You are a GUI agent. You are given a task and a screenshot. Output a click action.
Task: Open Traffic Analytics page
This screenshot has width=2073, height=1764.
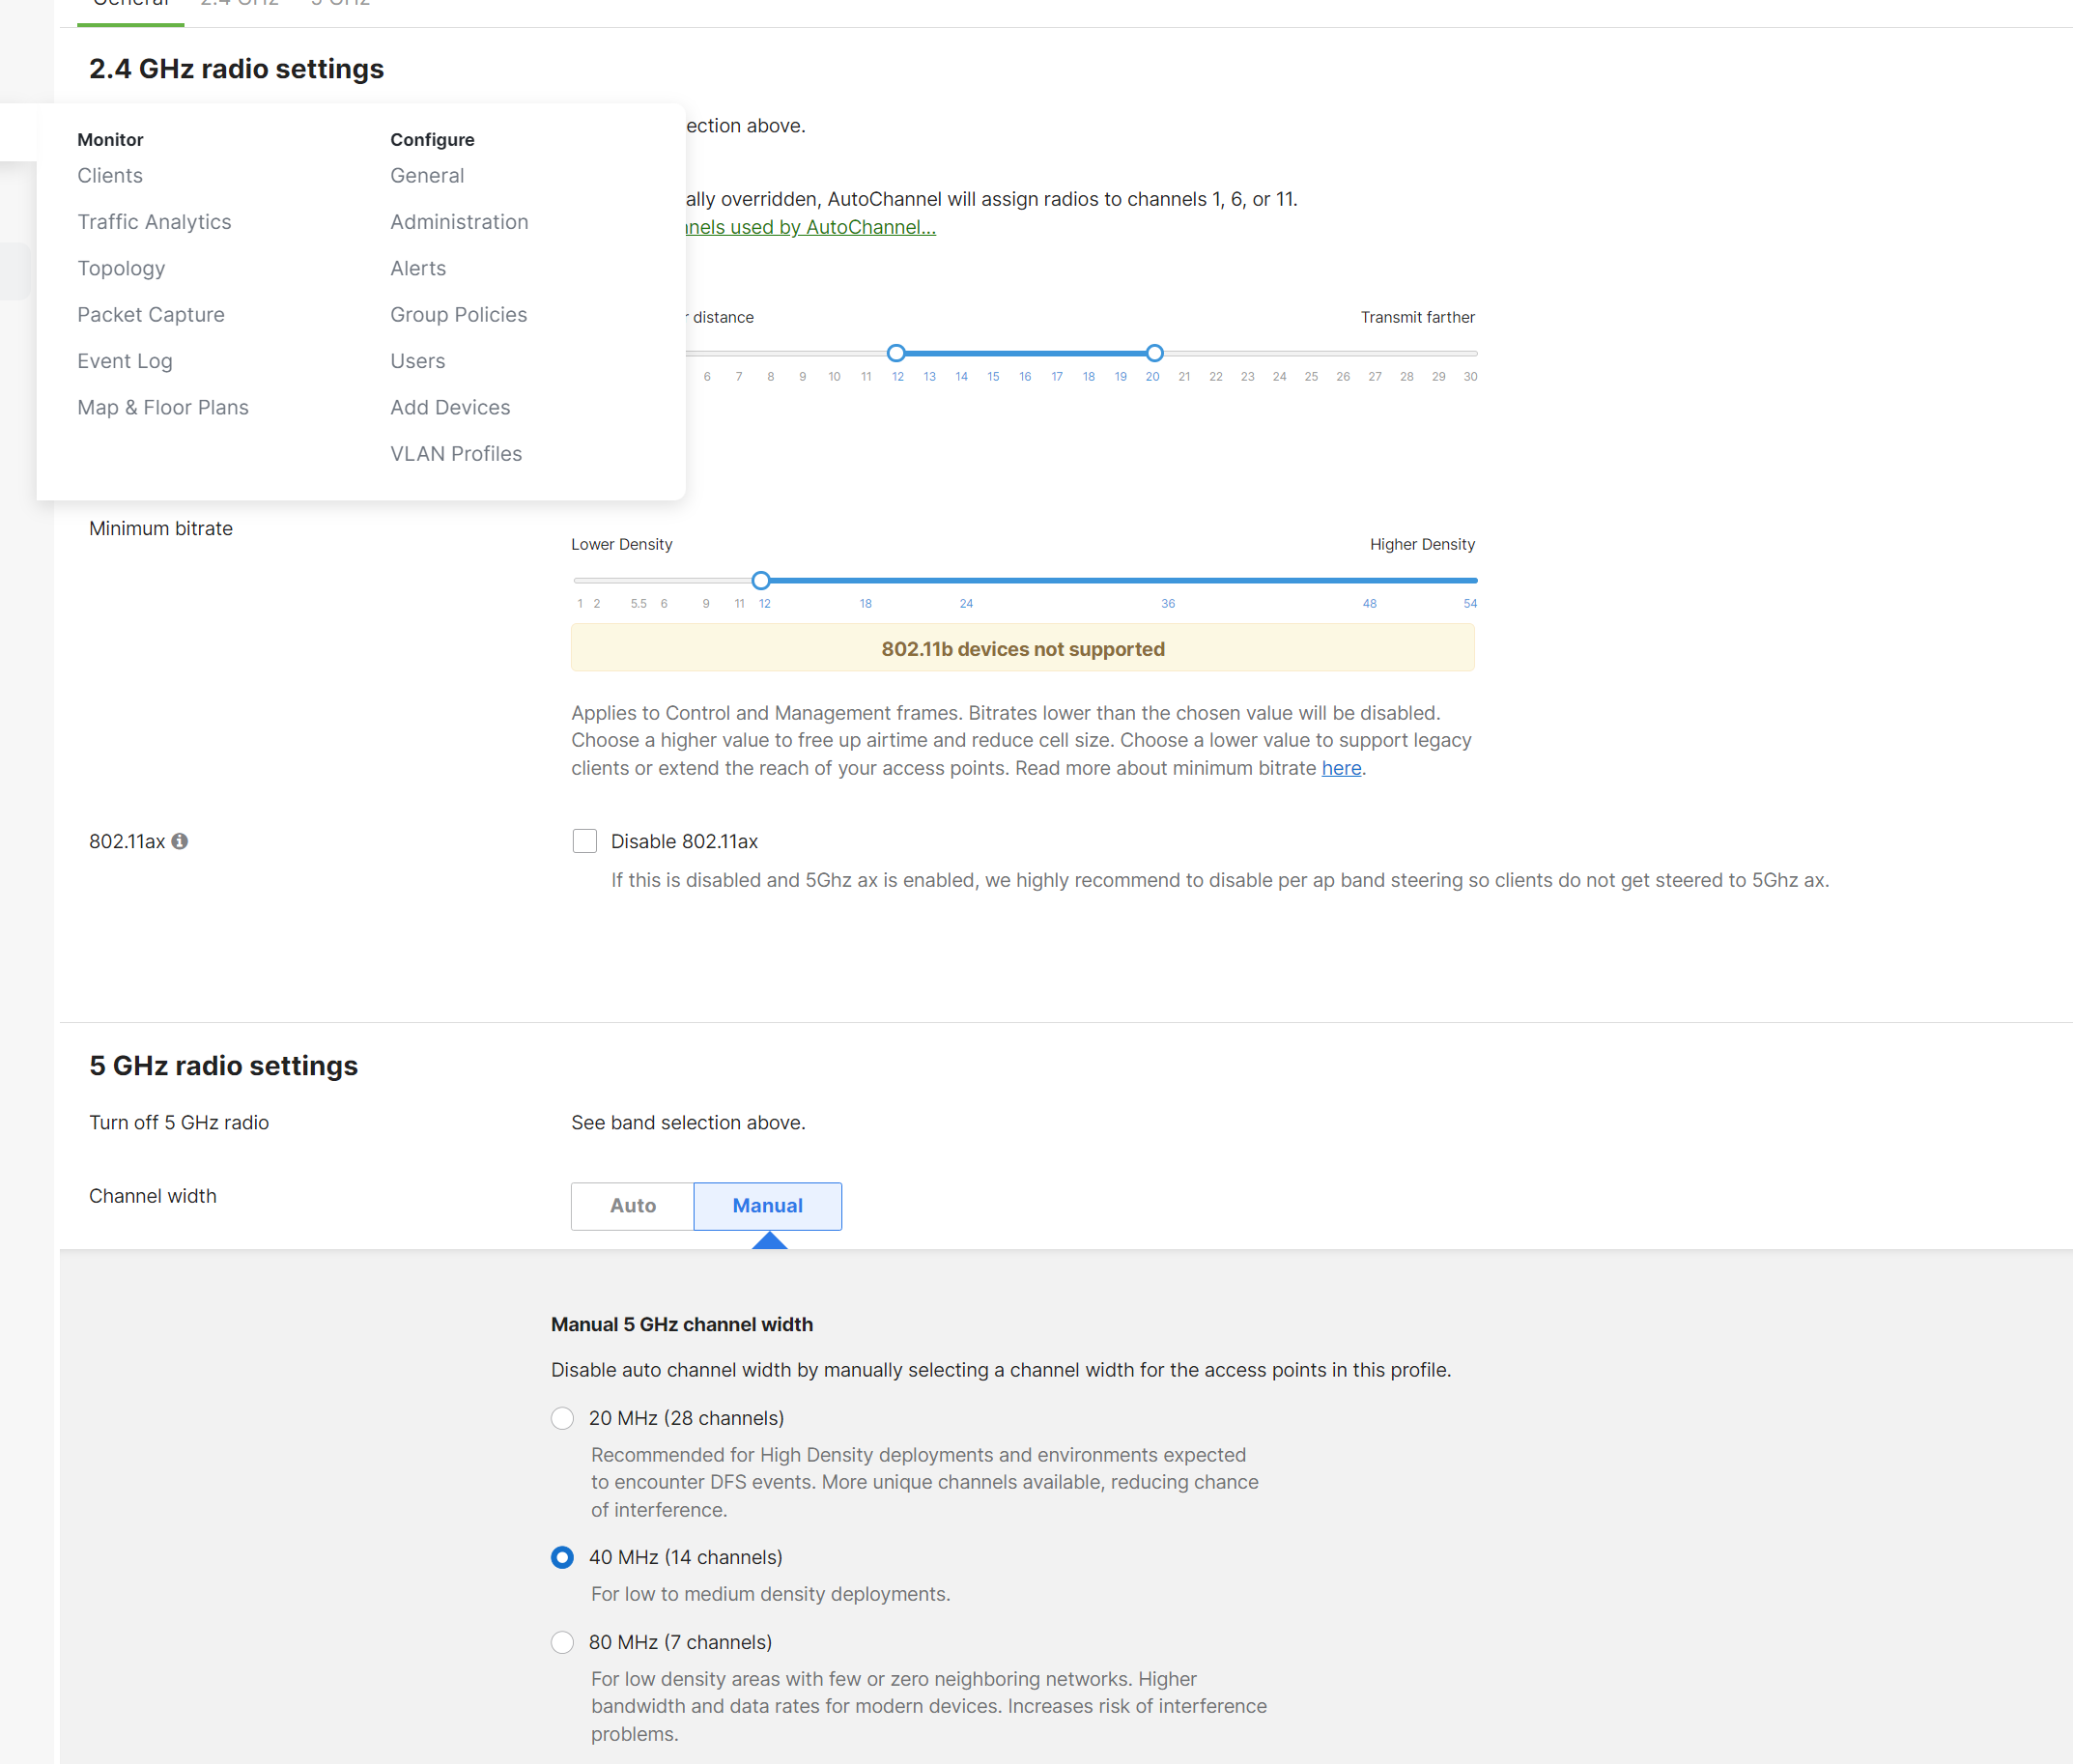(x=154, y=221)
